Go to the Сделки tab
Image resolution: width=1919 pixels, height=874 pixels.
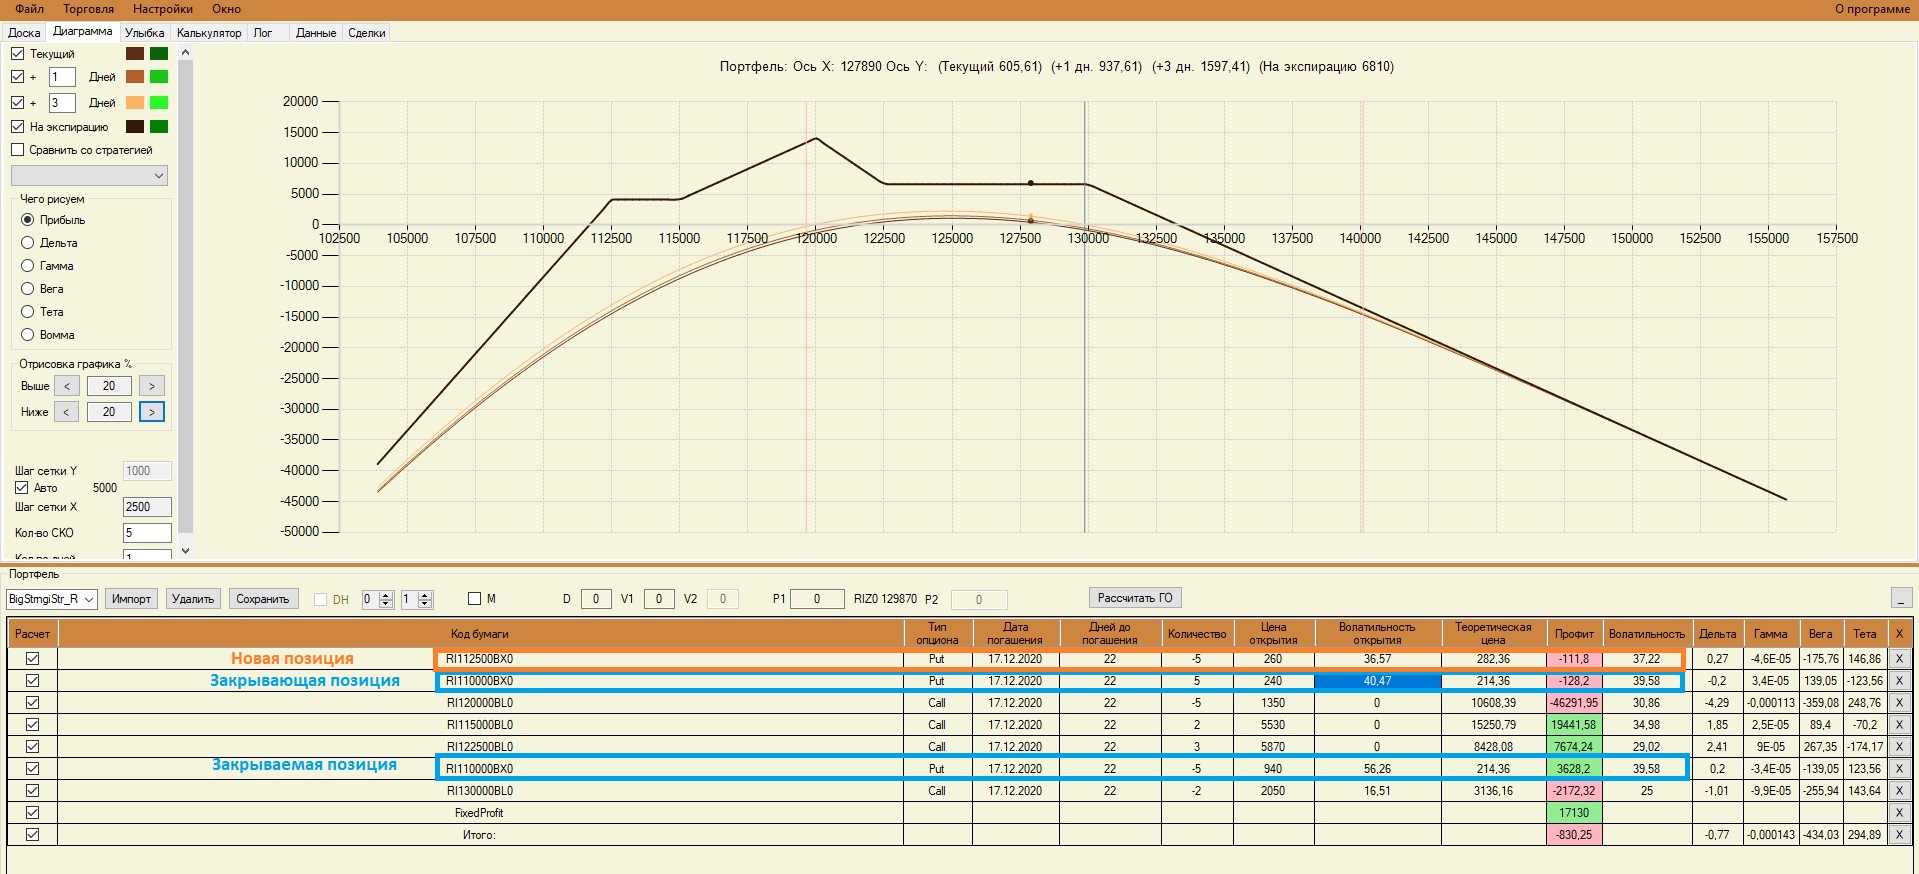coord(367,33)
